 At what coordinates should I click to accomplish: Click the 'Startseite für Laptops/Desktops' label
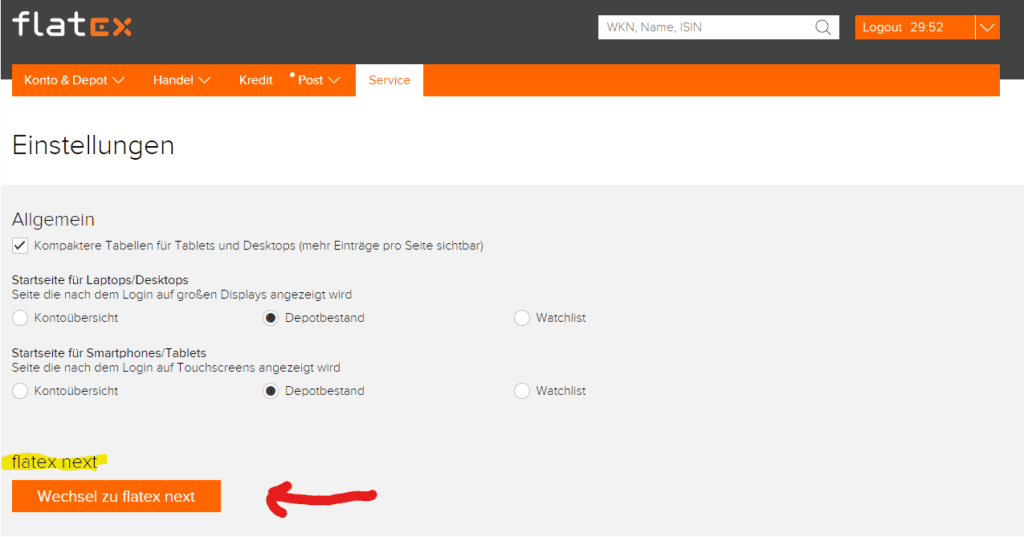(x=100, y=280)
